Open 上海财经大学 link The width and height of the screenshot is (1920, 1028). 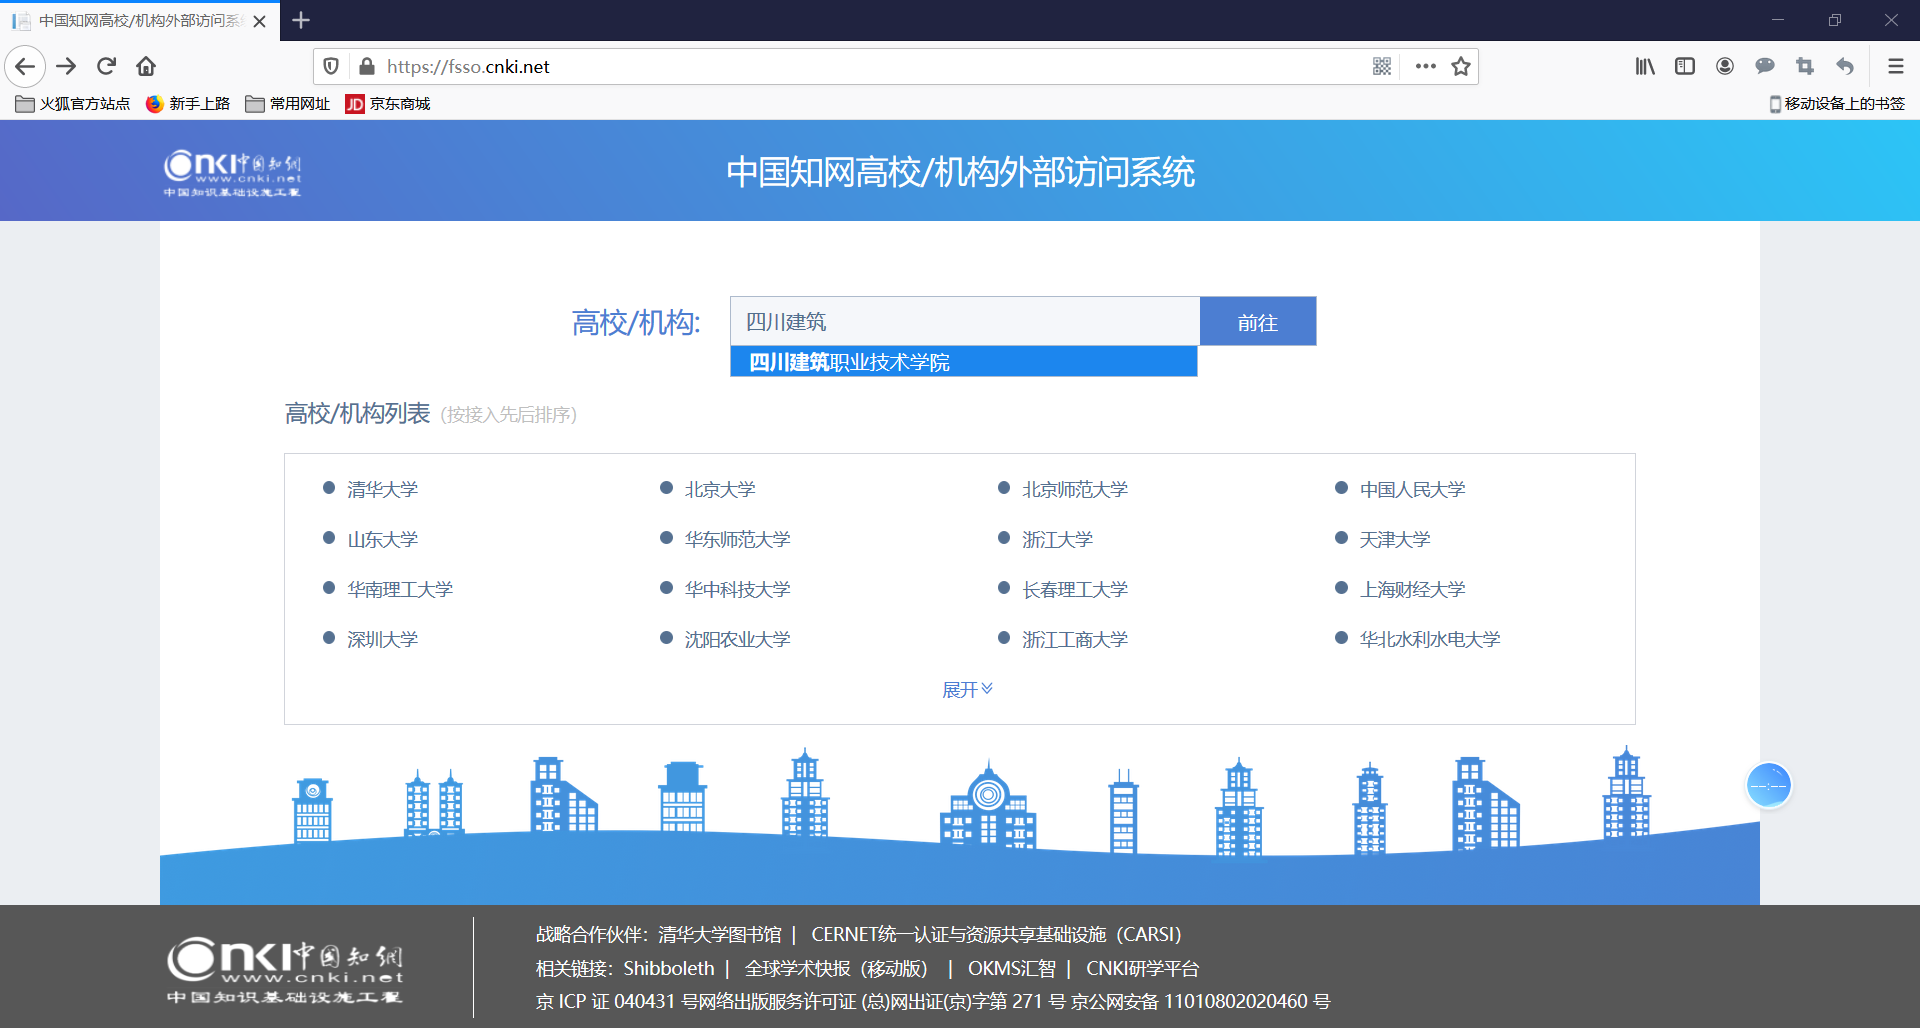(1412, 589)
